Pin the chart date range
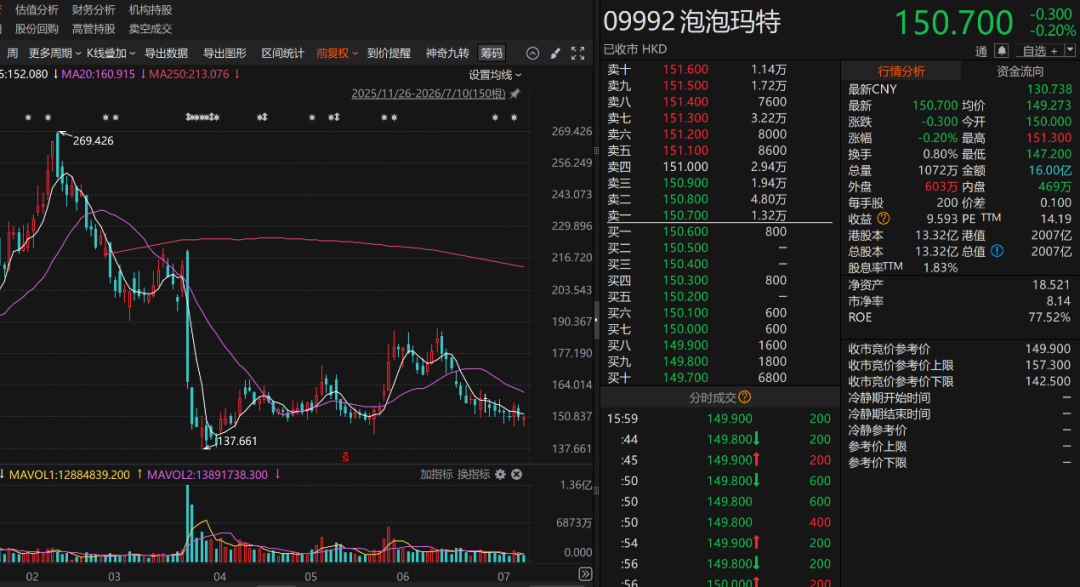 [515, 94]
